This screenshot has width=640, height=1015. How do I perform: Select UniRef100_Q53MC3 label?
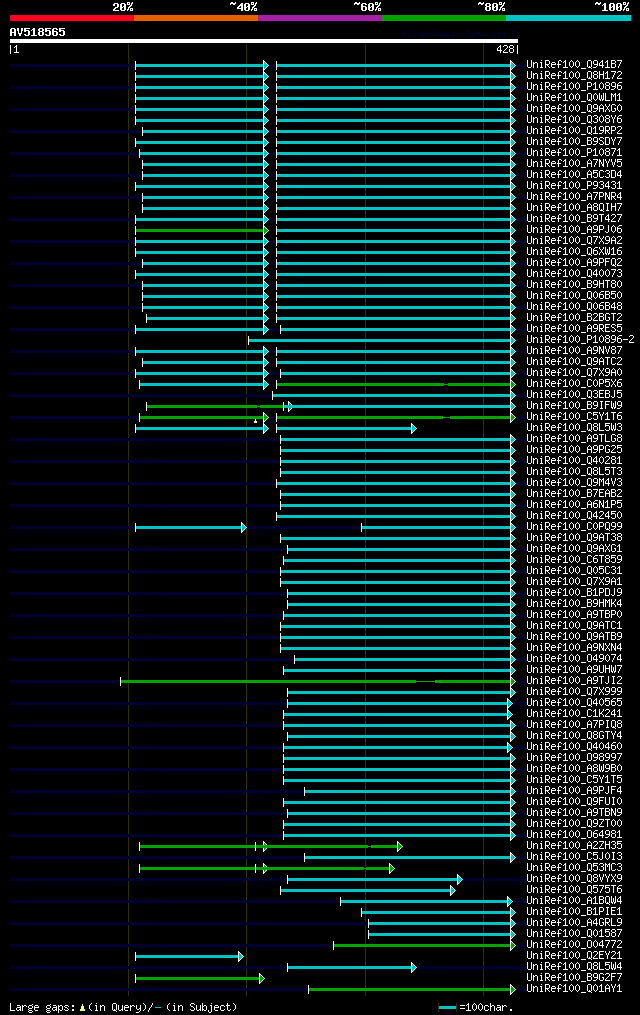click(x=574, y=868)
